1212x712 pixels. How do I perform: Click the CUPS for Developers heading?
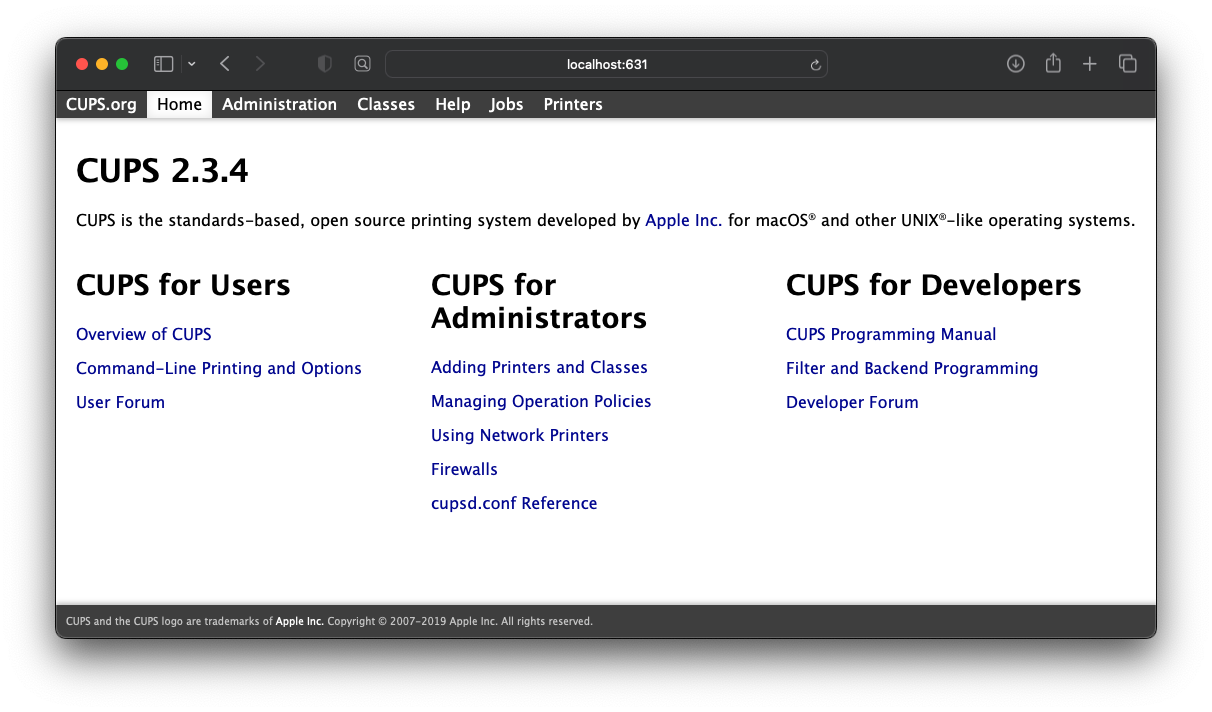pyautogui.click(x=934, y=285)
